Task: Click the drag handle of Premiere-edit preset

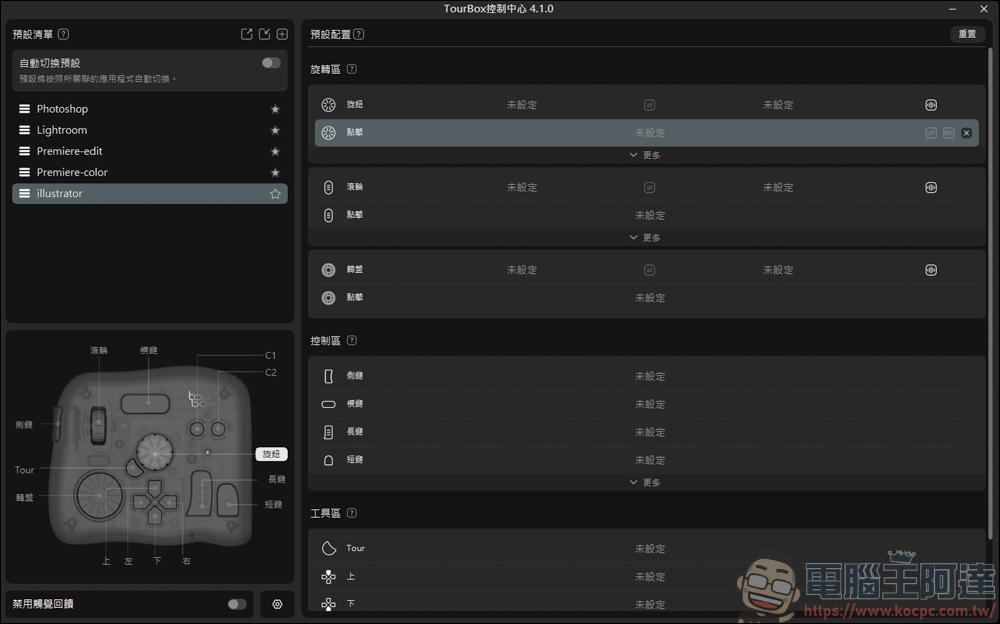Action: click(24, 151)
